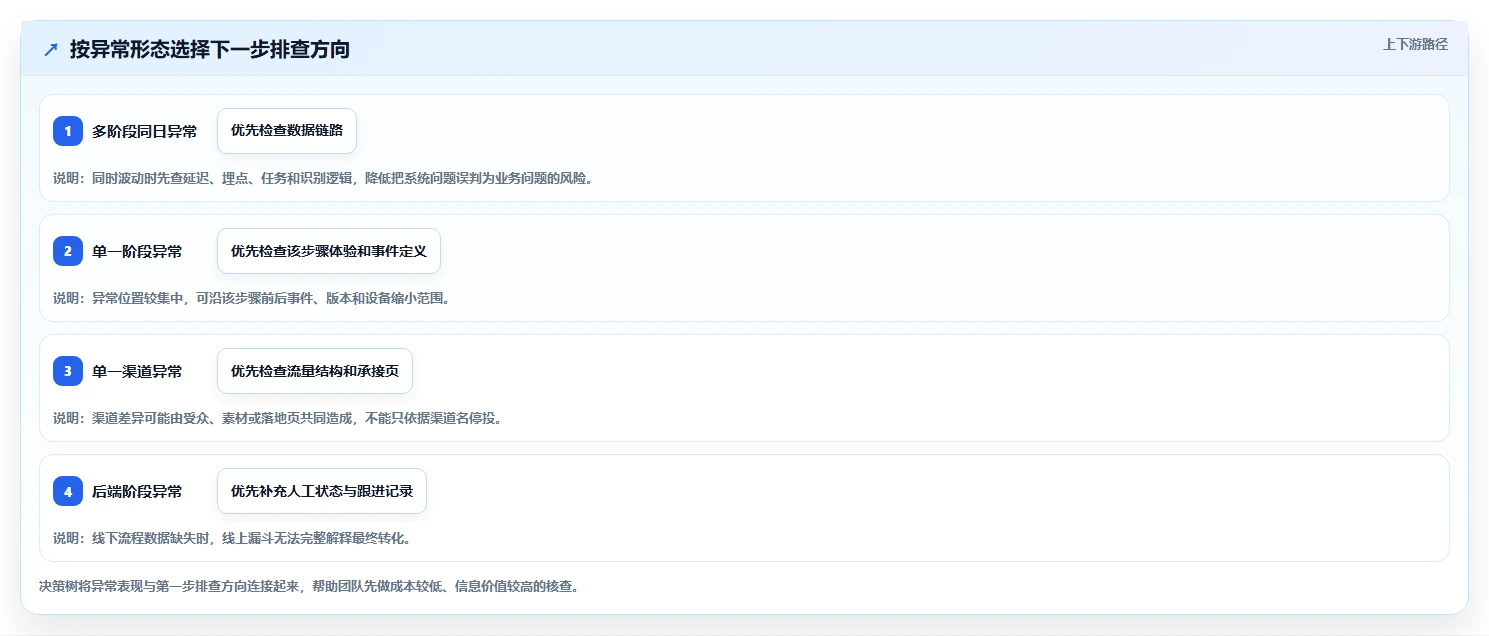The width and height of the screenshot is (1489, 636).
Task: Click step number badge 2
Action: click(68, 251)
